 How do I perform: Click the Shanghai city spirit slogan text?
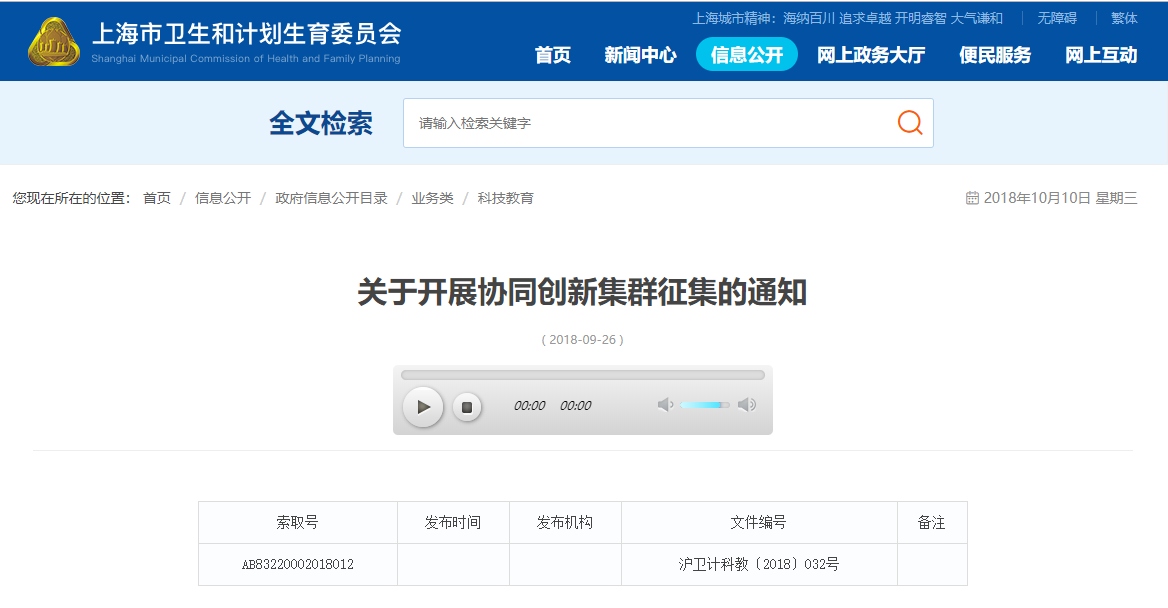(848, 19)
